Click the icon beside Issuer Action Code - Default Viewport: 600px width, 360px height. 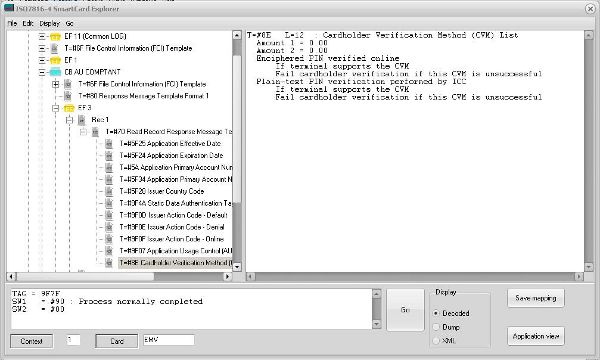coord(109,215)
